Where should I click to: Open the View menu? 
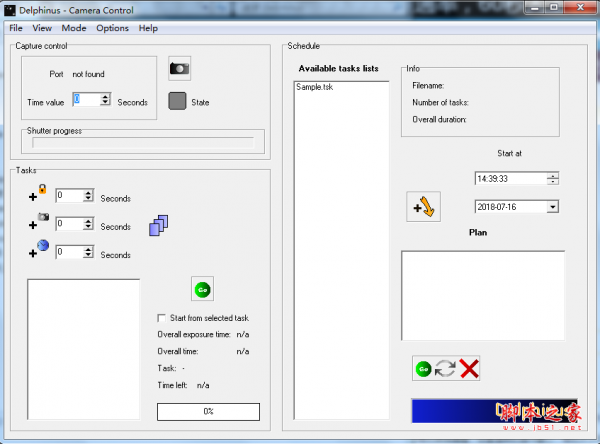point(42,28)
